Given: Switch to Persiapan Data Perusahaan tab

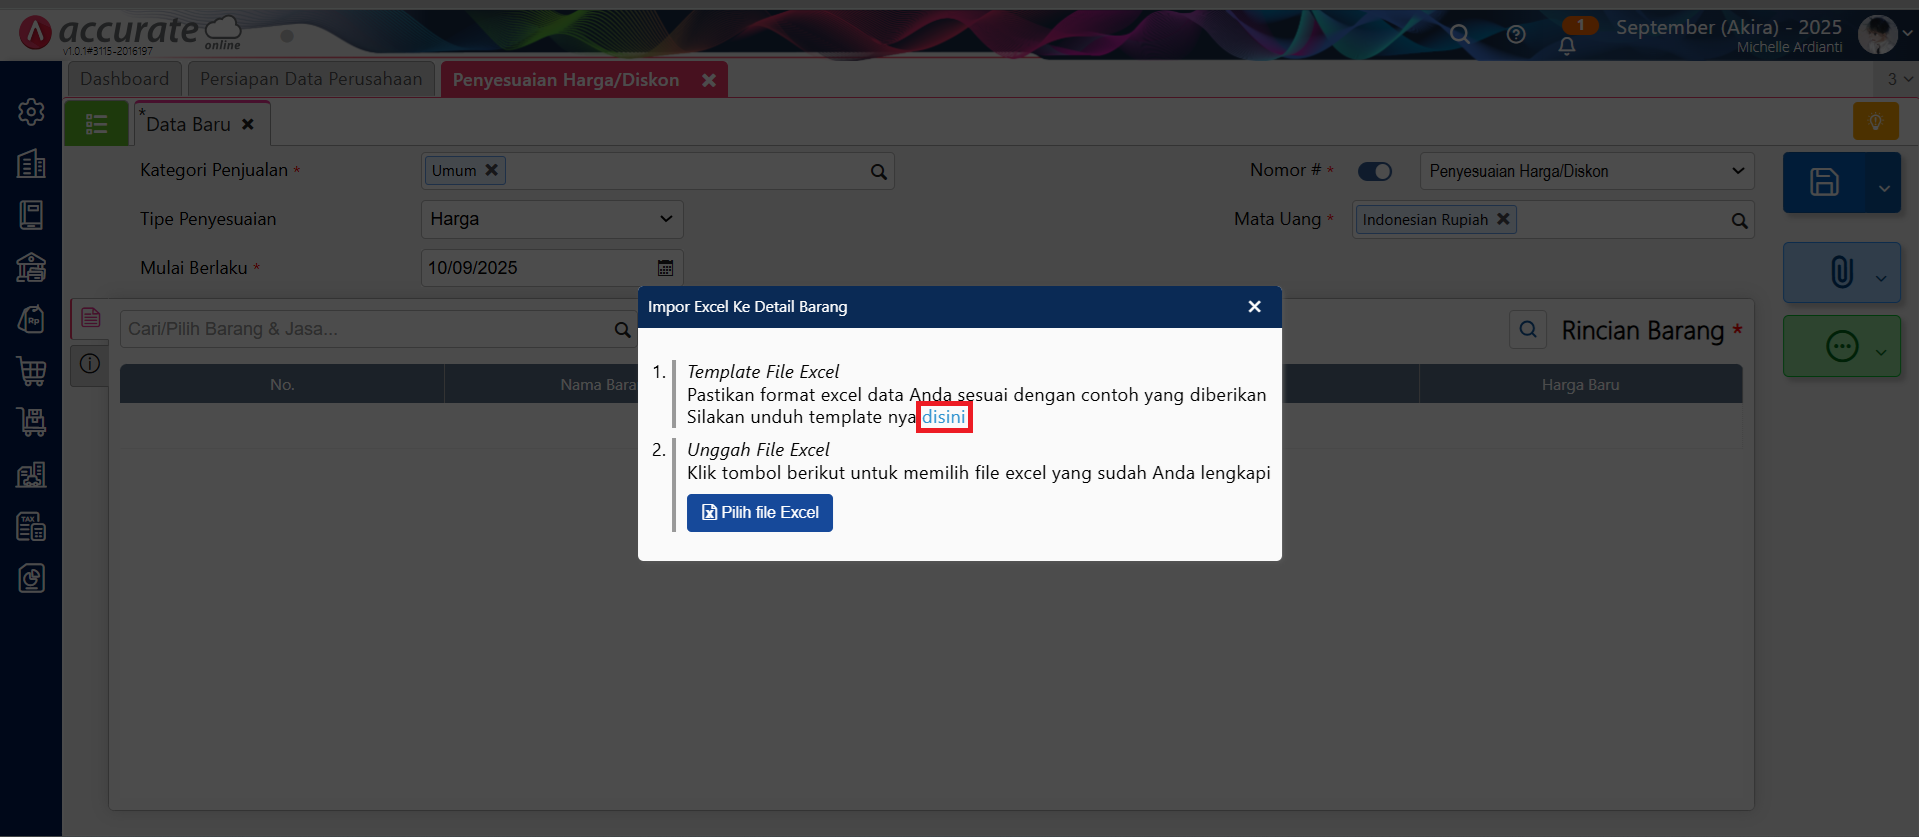Looking at the screenshot, I should [311, 79].
